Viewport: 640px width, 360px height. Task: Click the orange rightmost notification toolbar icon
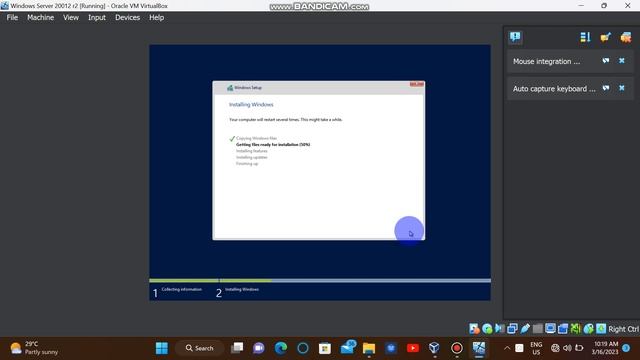coord(626,37)
